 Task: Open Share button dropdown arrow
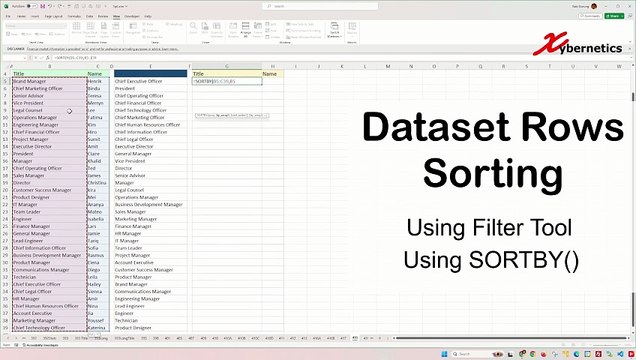pyautogui.click(x=622, y=16)
